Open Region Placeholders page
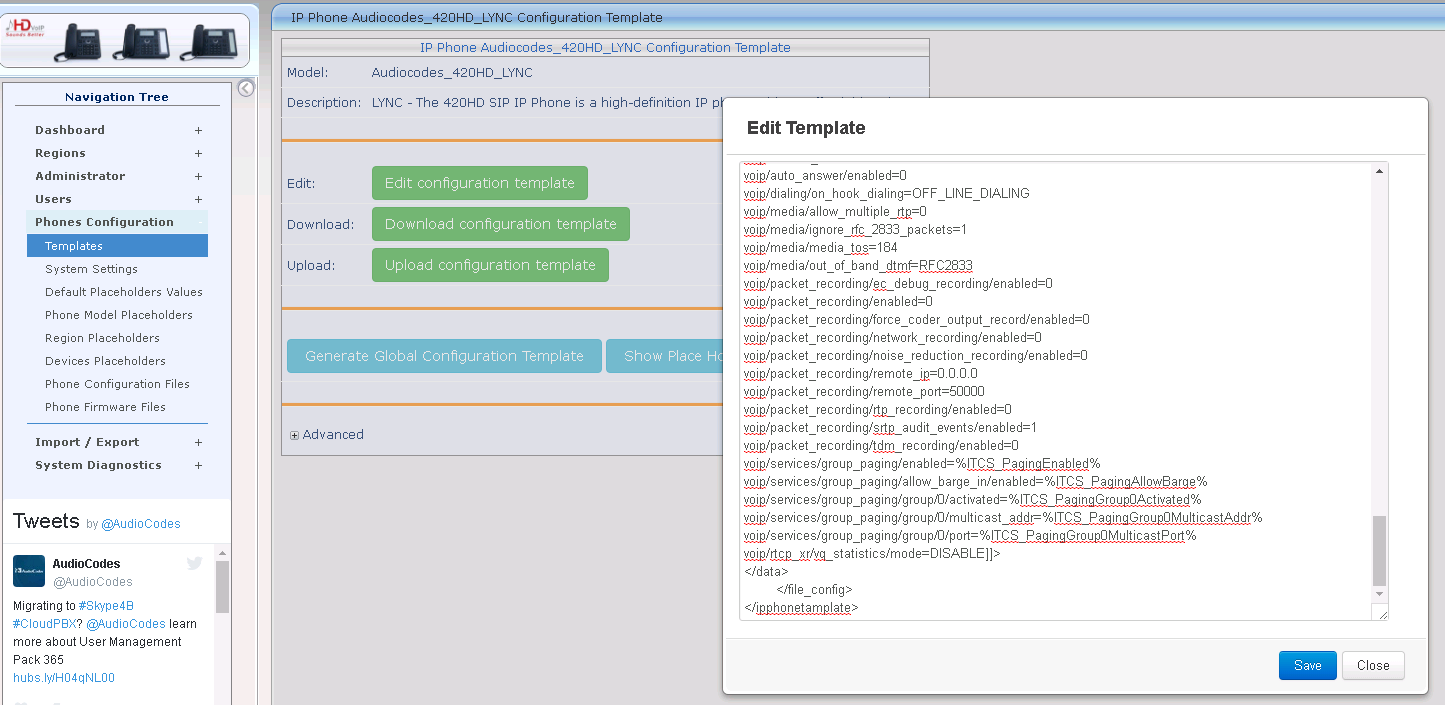The height and width of the screenshot is (705, 1445). click(102, 338)
